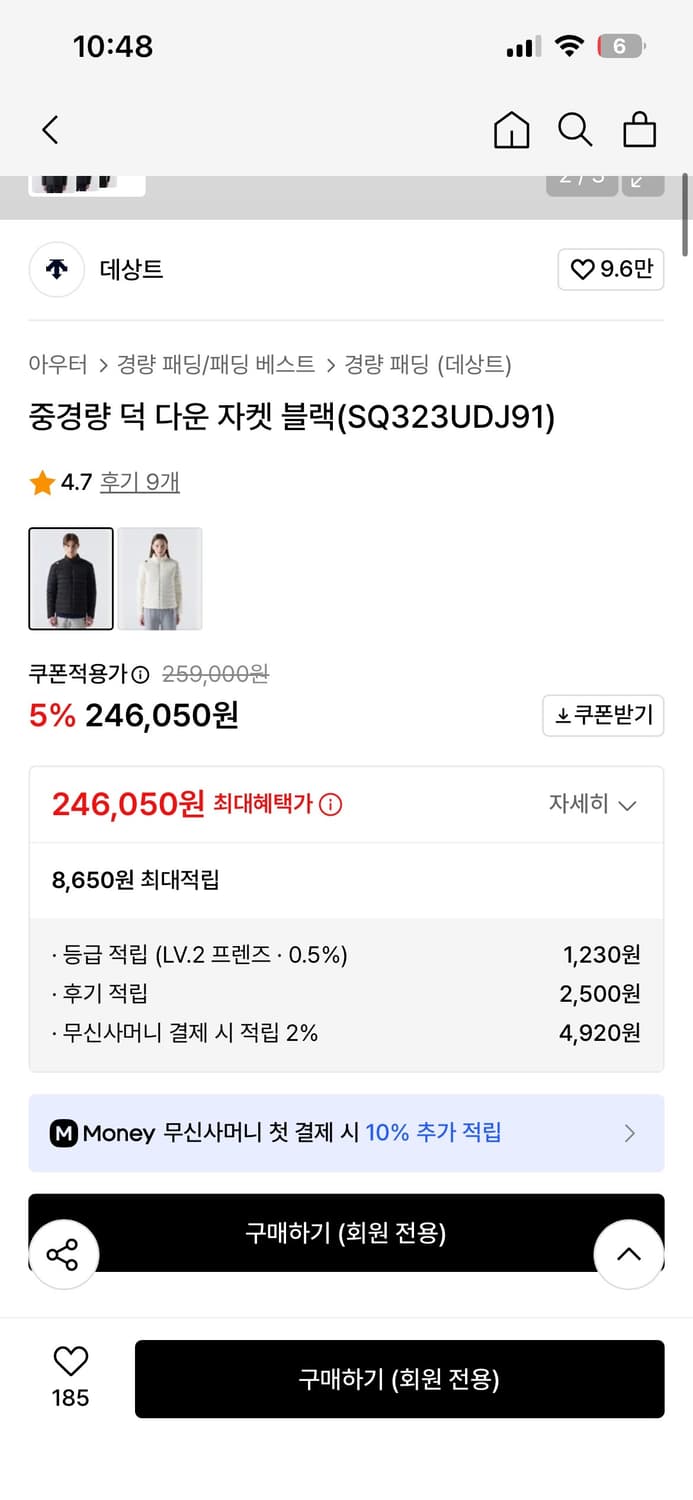Expand the 자세히 price details section
Screen dimensions: 693x1500
tap(594, 803)
